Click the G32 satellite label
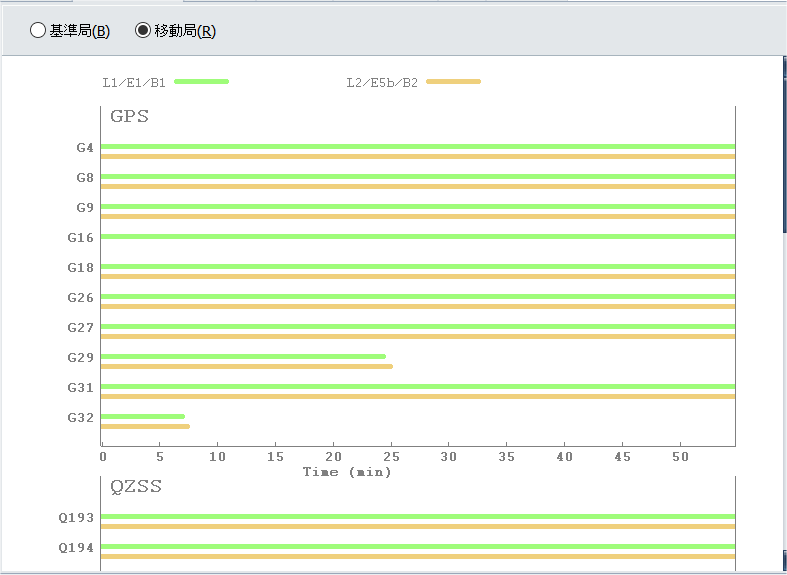Image resolution: width=787 pixels, height=575 pixels. [x=81, y=418]
